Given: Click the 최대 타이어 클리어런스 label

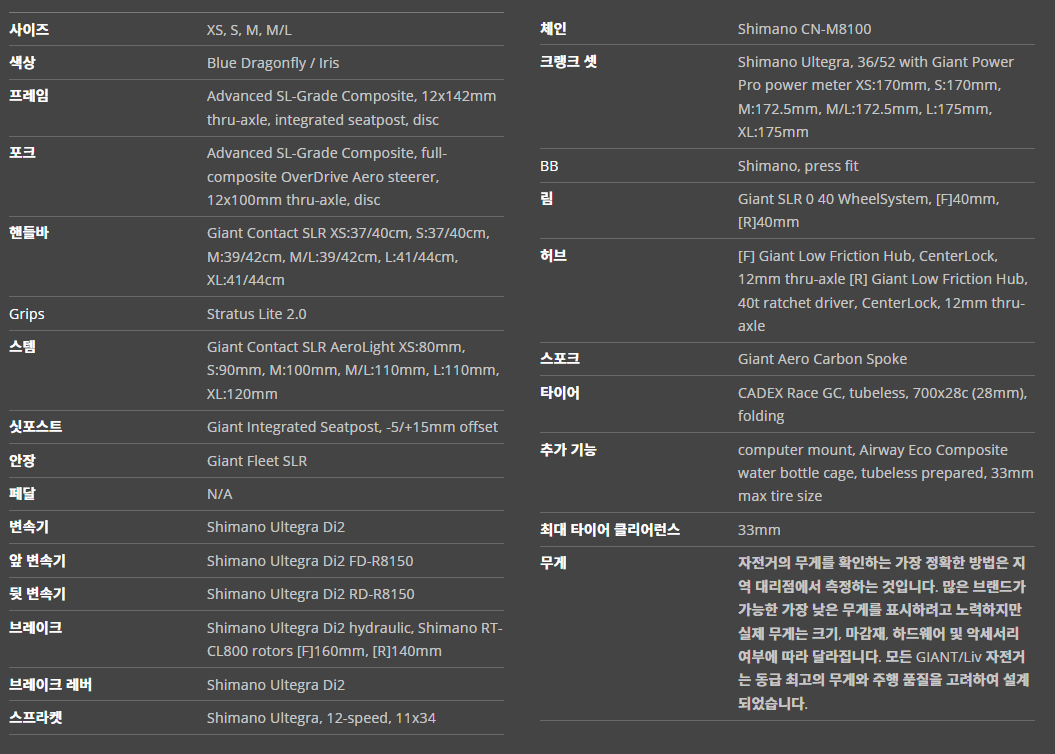Looking at the screenshot, I should click(x=610, y=529).
